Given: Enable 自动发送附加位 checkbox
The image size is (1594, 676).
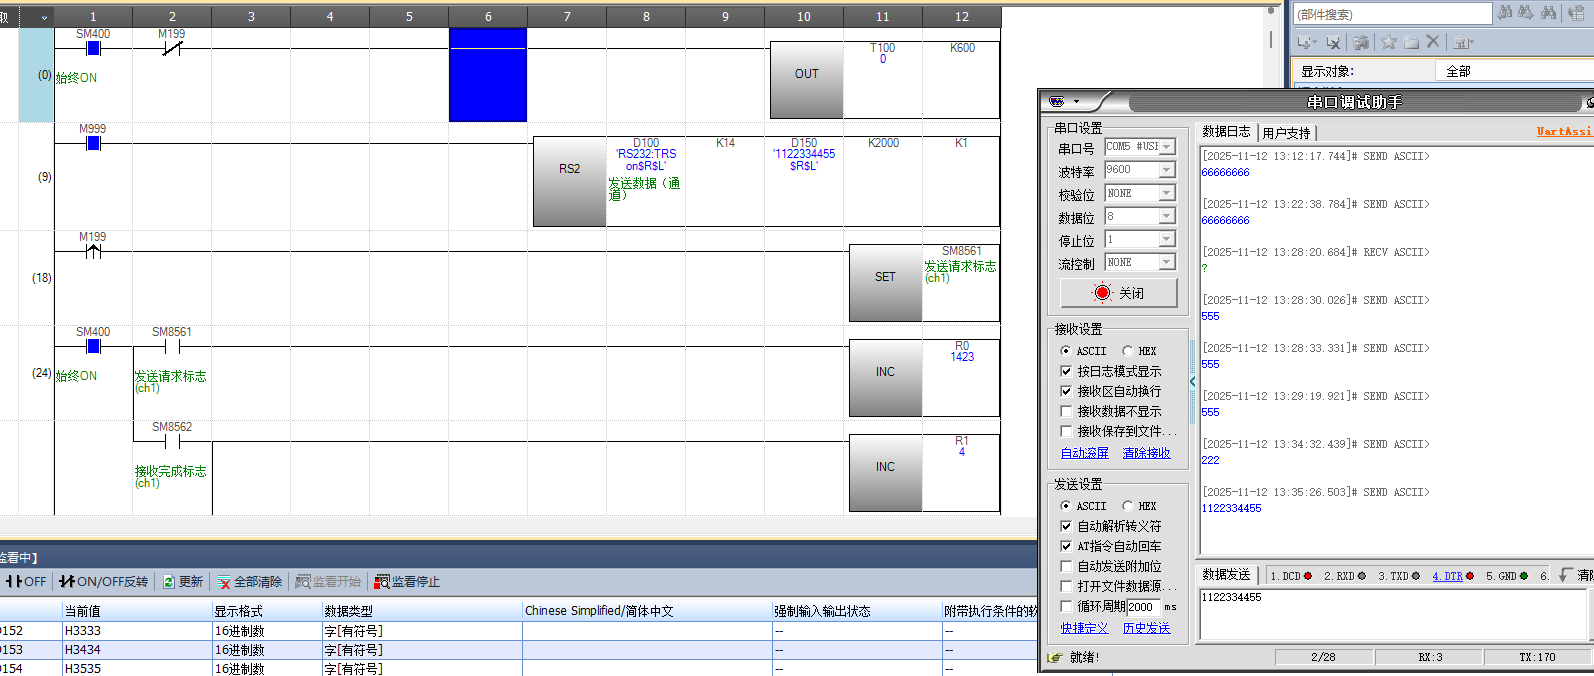Looking at the screenshot, I should click(x=1066, y=566).
